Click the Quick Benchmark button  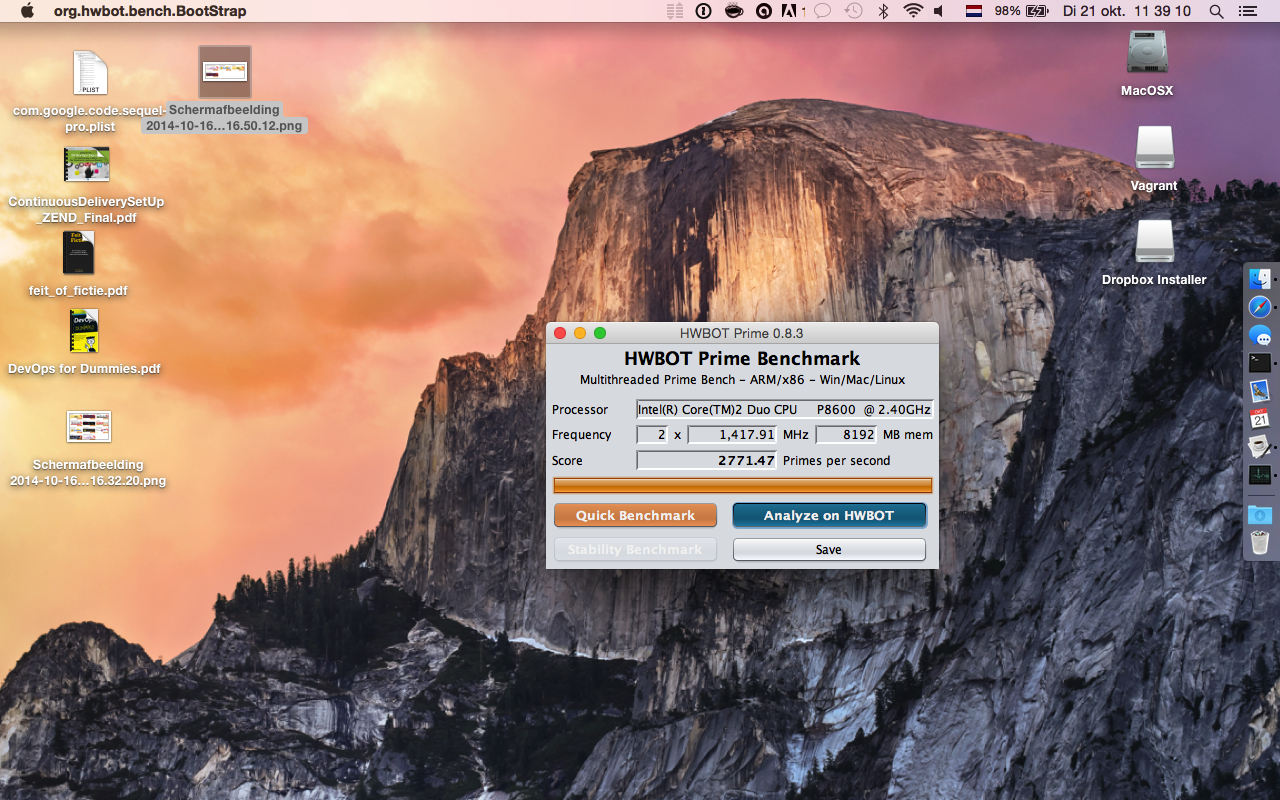click(635, 515)
